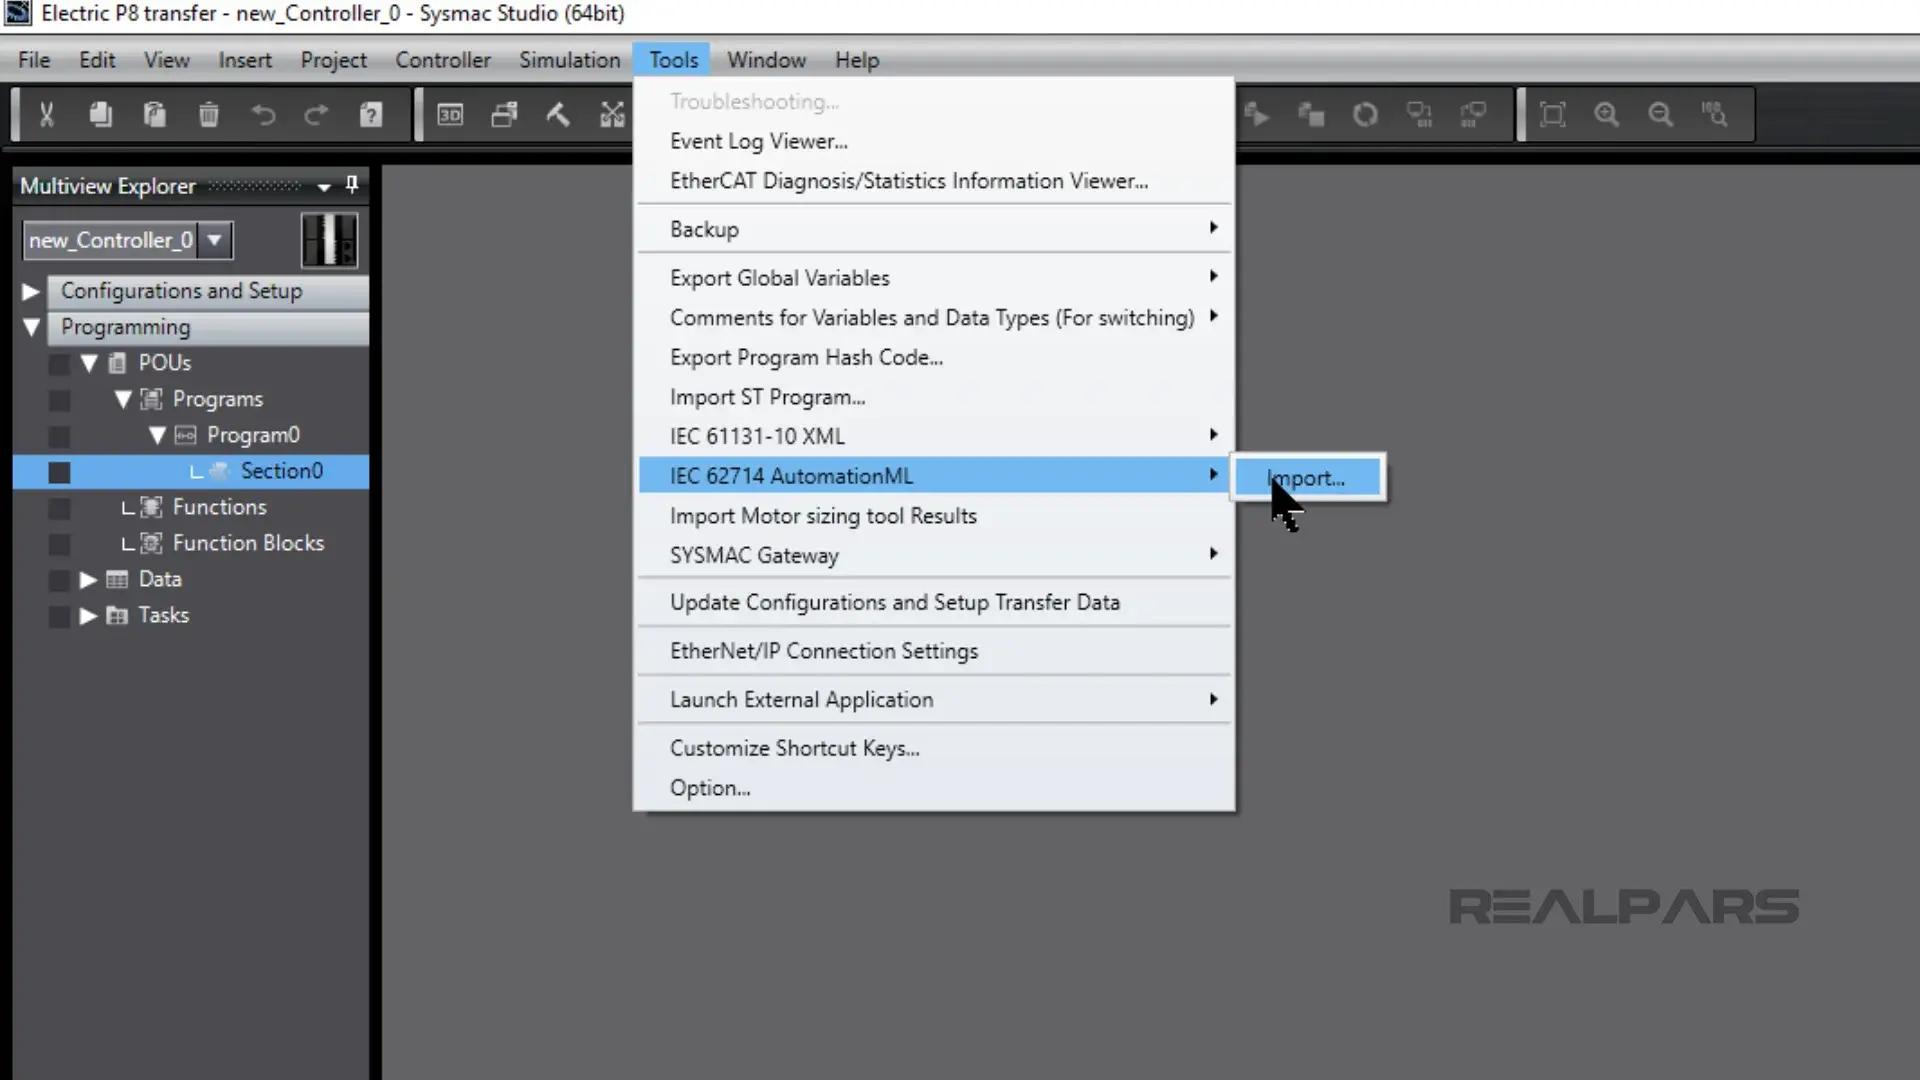
Task: Click the Undo arrow icon
Action: coord(262,114)
